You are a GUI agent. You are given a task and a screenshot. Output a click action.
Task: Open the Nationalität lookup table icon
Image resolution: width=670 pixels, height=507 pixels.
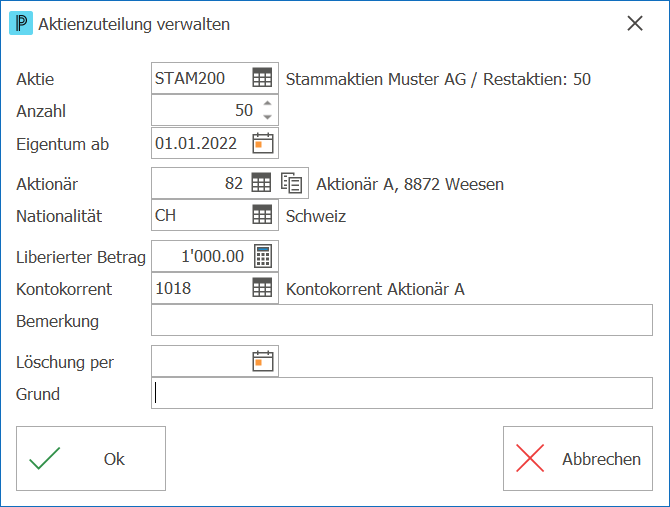[262, 214]
